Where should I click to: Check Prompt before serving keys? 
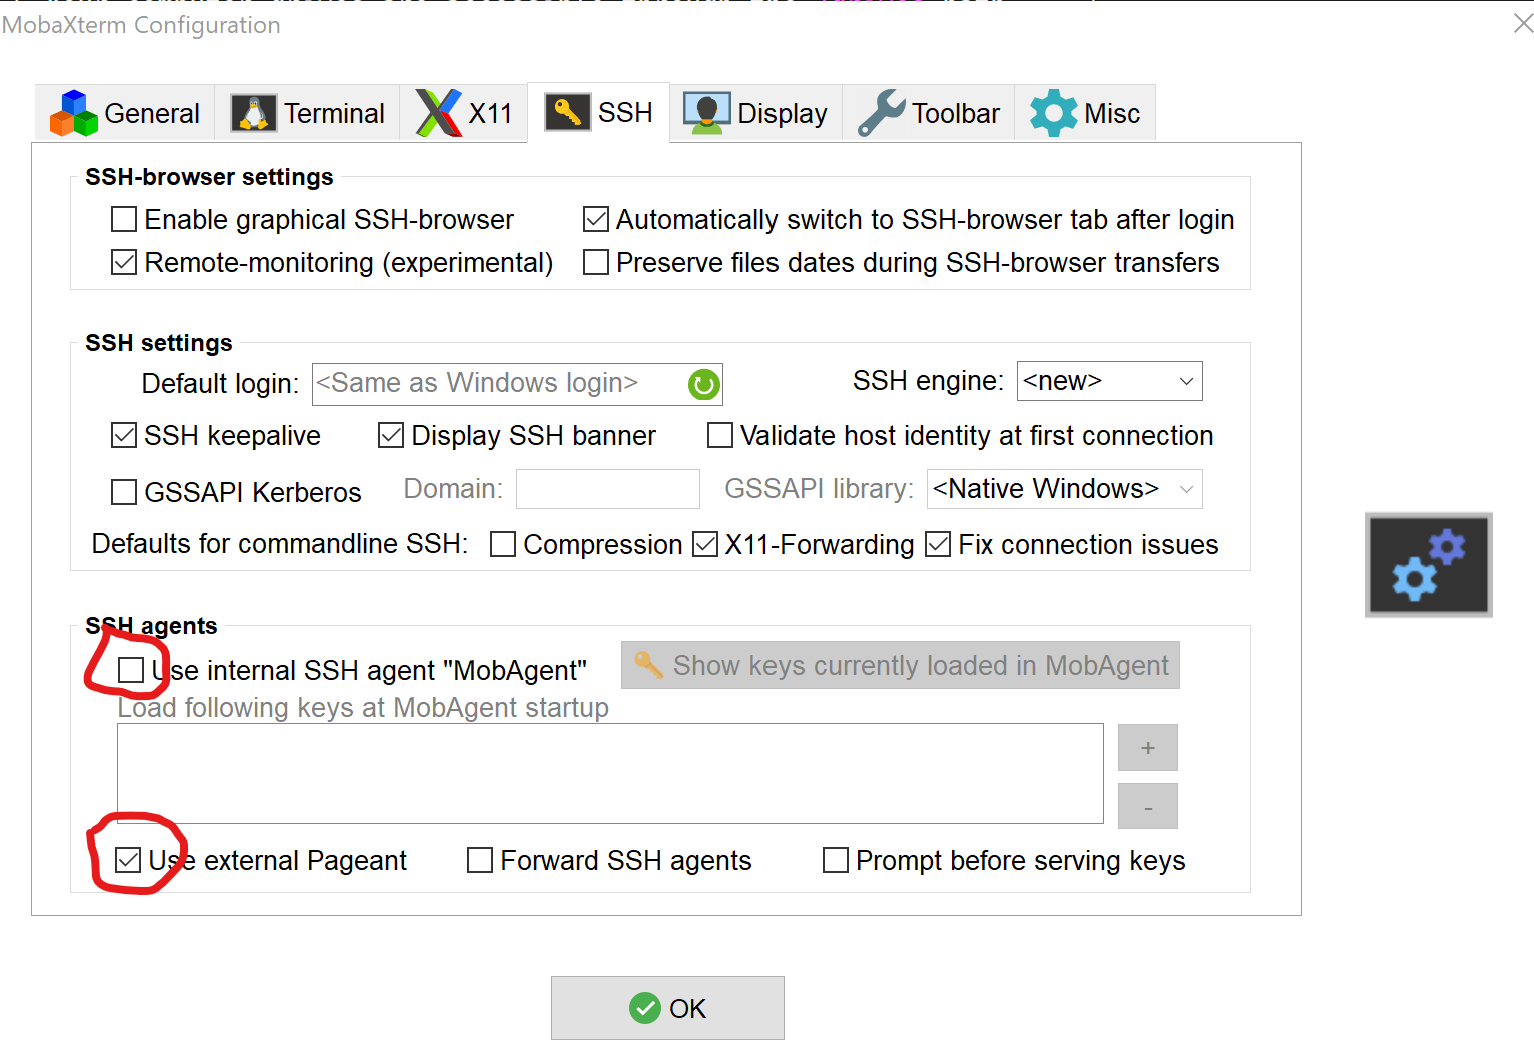click(836, 860)
